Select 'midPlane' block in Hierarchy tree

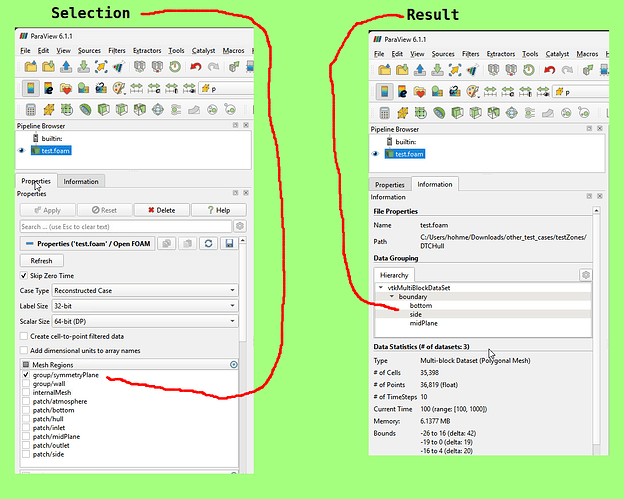point(423,323)
